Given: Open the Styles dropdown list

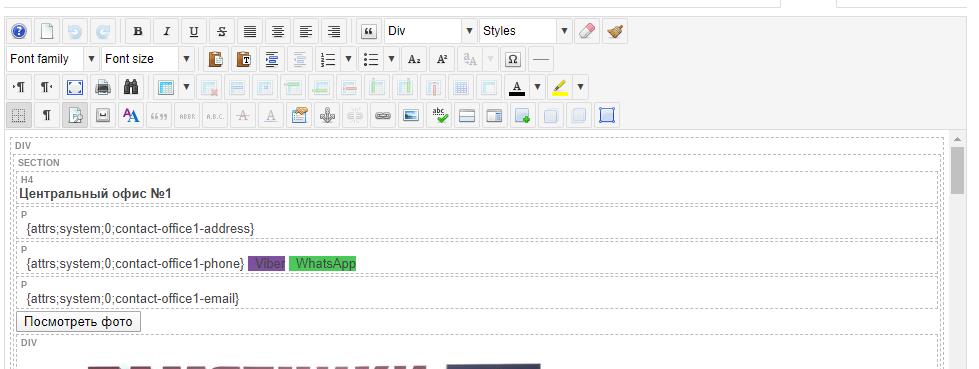Looking at the screenshot, I should [526, 31].
